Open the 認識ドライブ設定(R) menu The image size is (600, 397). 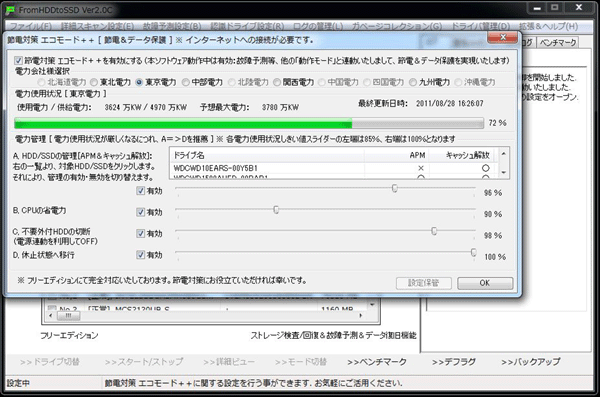[x=247, y=26]
